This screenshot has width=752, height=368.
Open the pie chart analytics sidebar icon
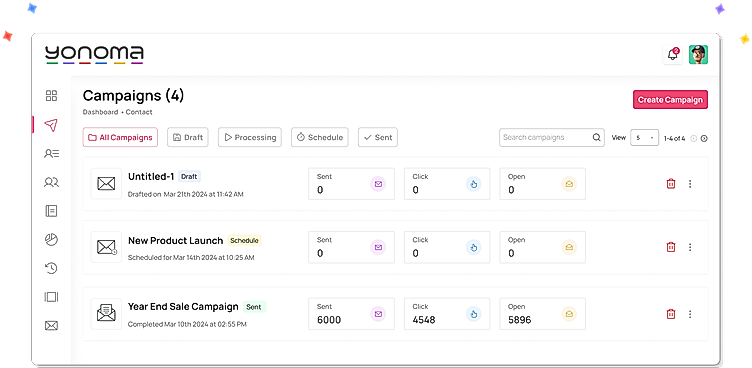[x=51, y=239]
